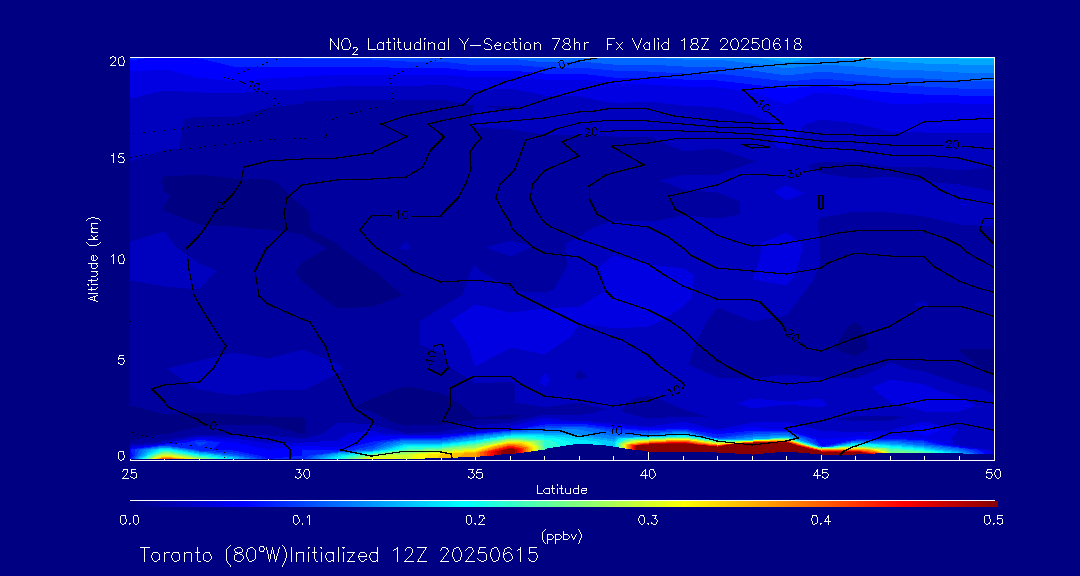The image size is (1080, 576).
Task: Click the 0.3 colorbar tick label
Action: point(648,521)
